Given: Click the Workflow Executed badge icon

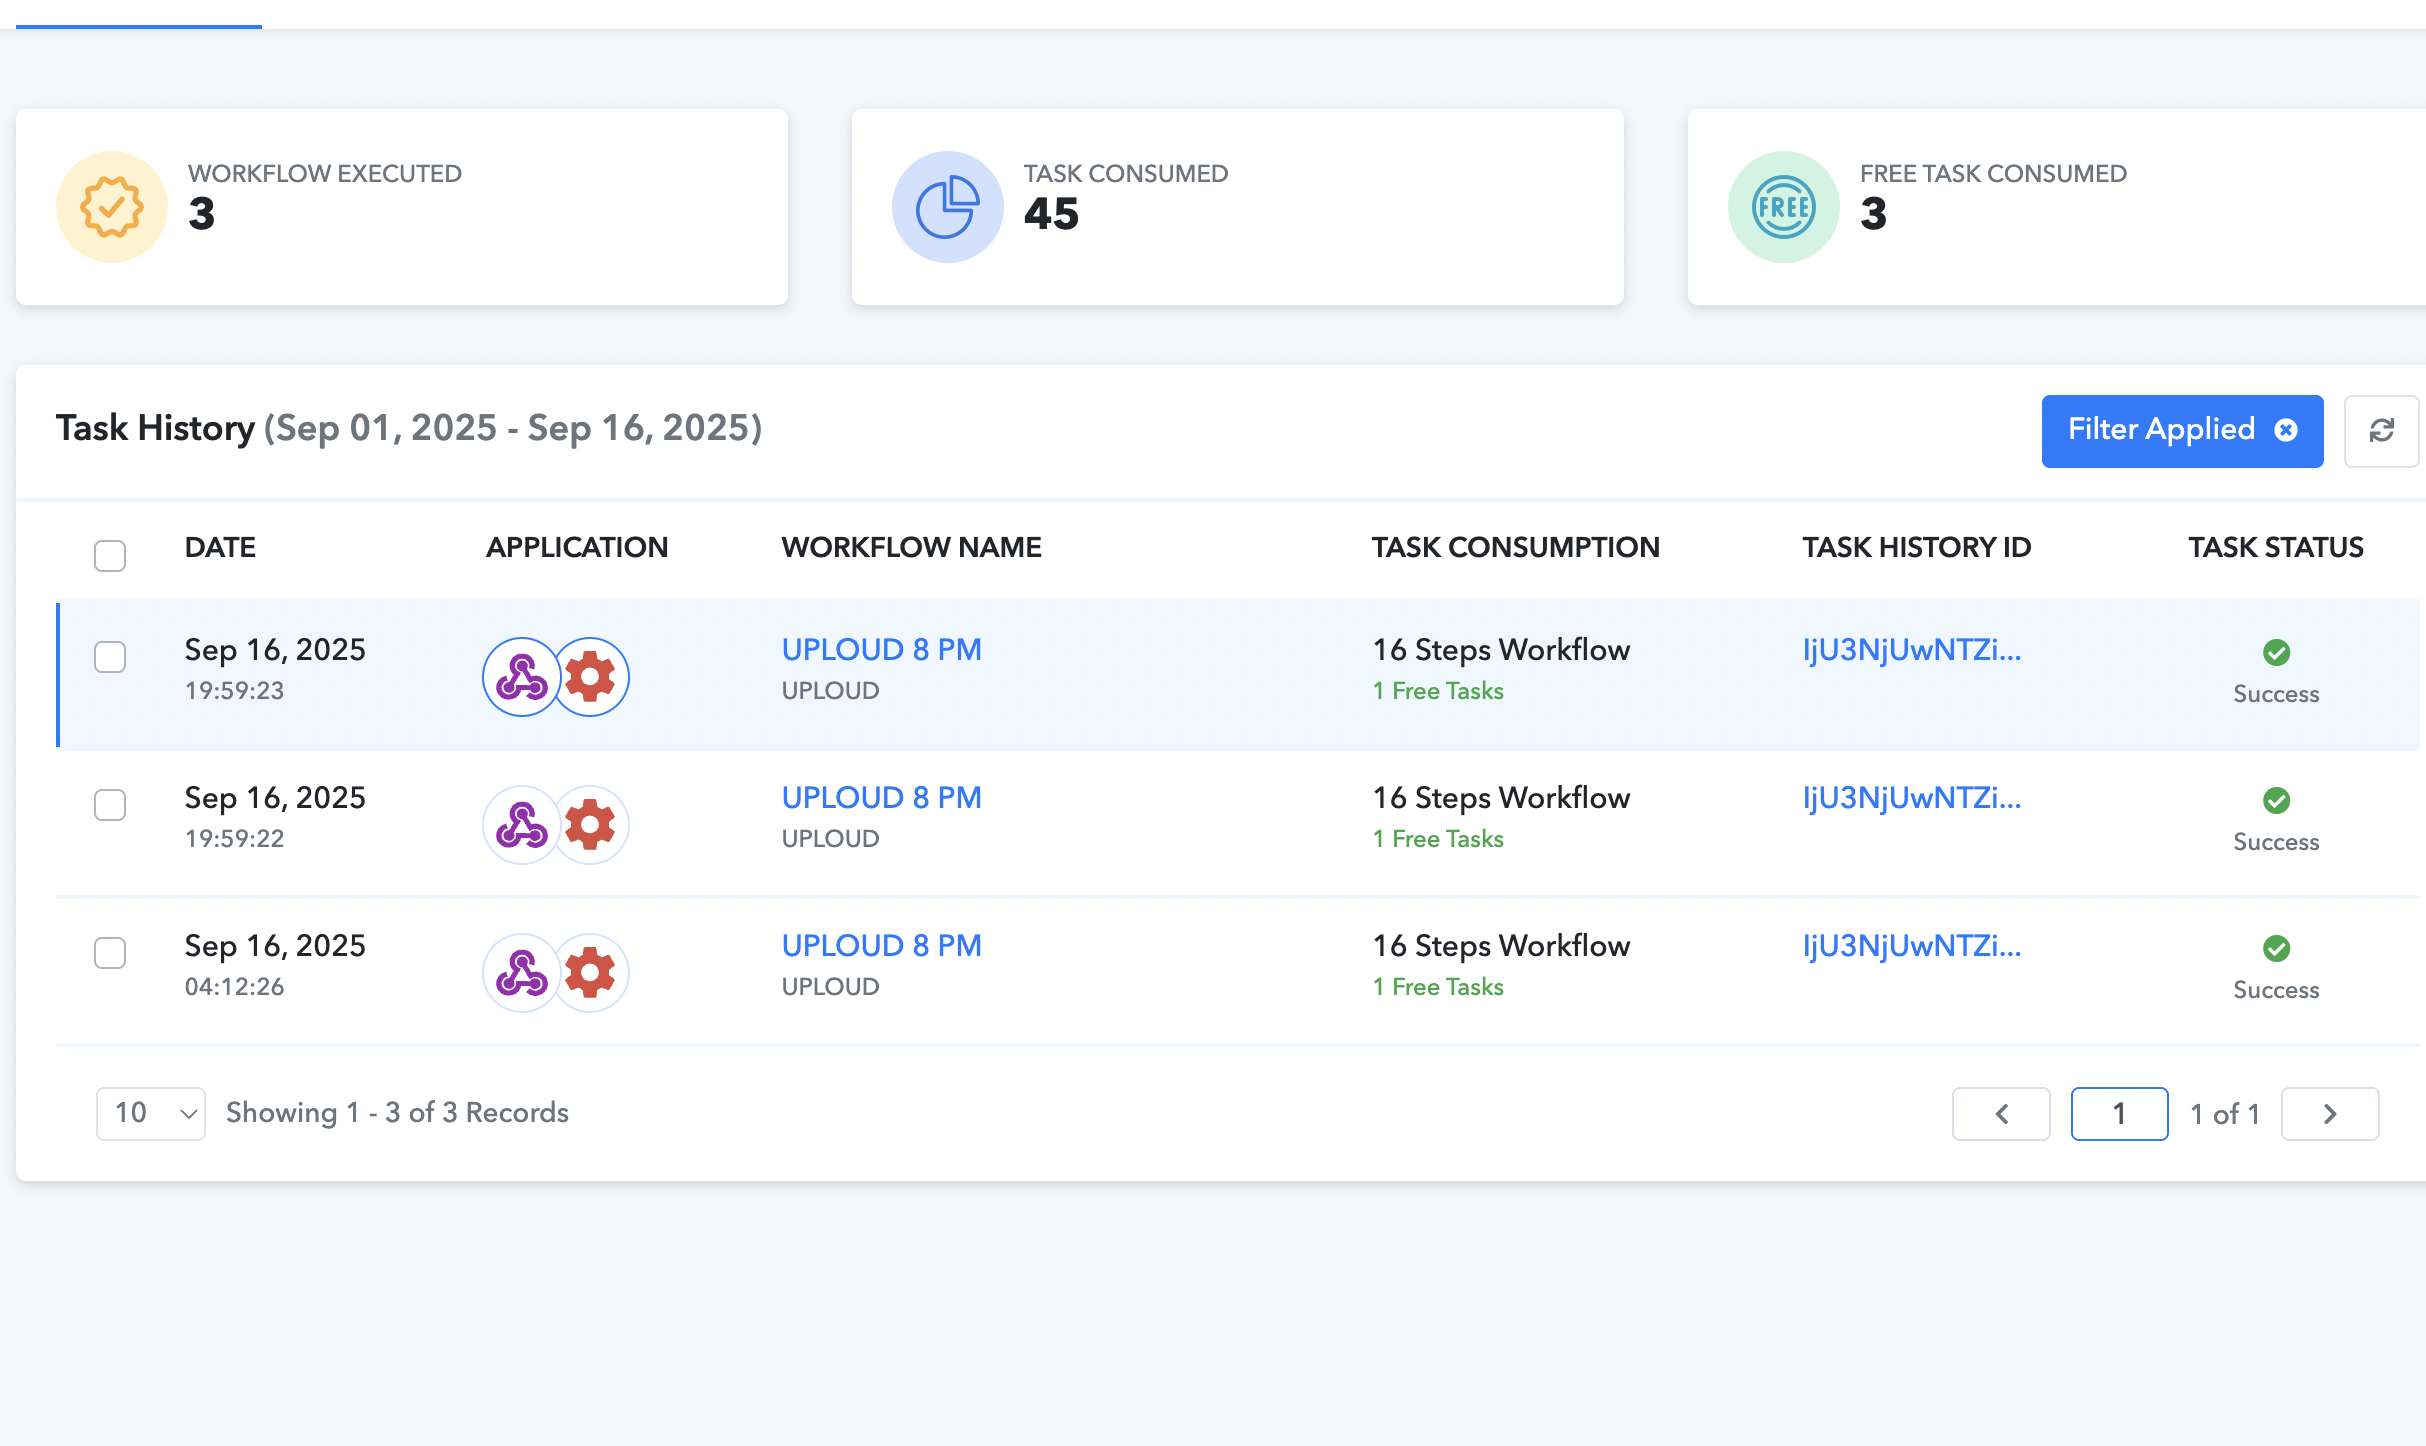Looking at the screenshot, I should tap(112, 207).
